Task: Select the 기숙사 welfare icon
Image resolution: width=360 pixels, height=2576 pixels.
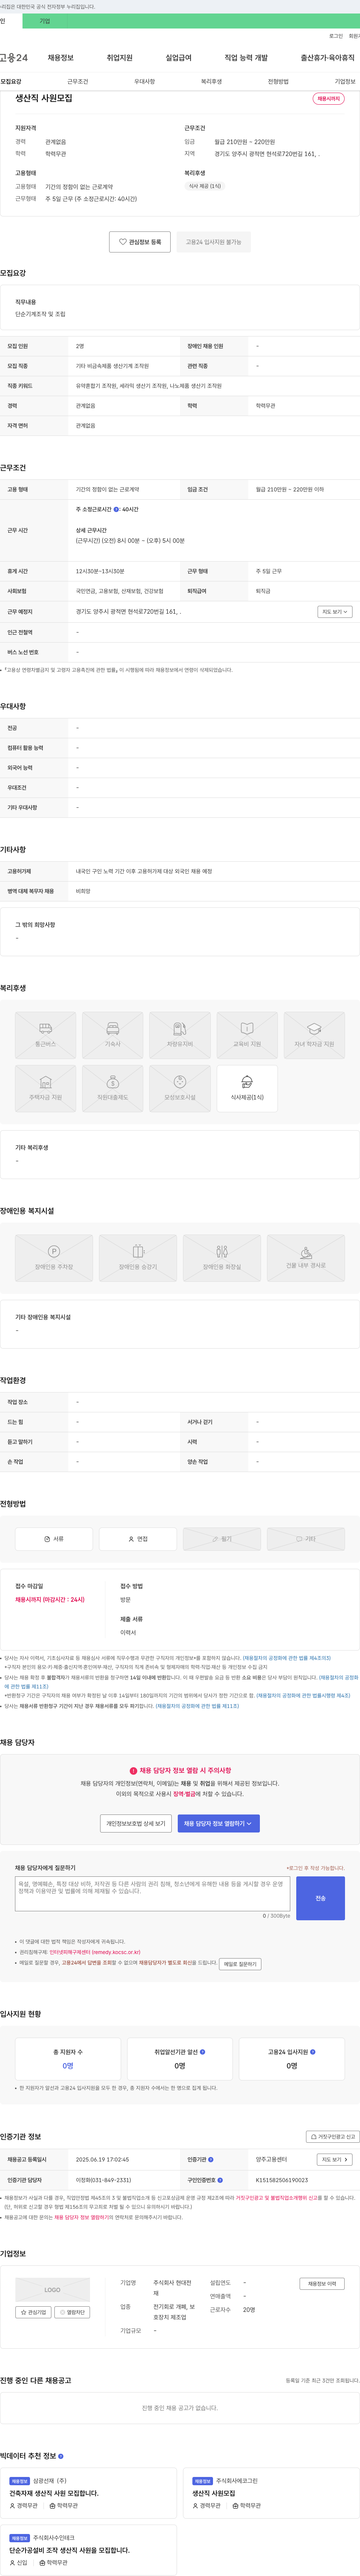Action: 112,1035
